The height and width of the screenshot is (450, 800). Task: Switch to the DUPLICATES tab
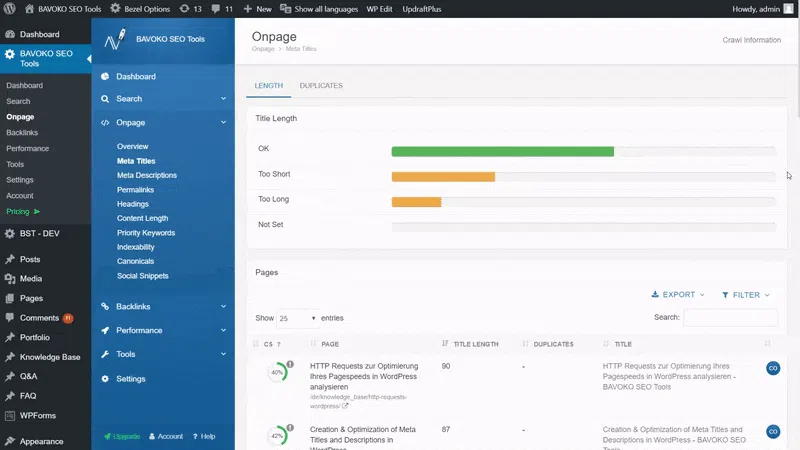(321, 86)
